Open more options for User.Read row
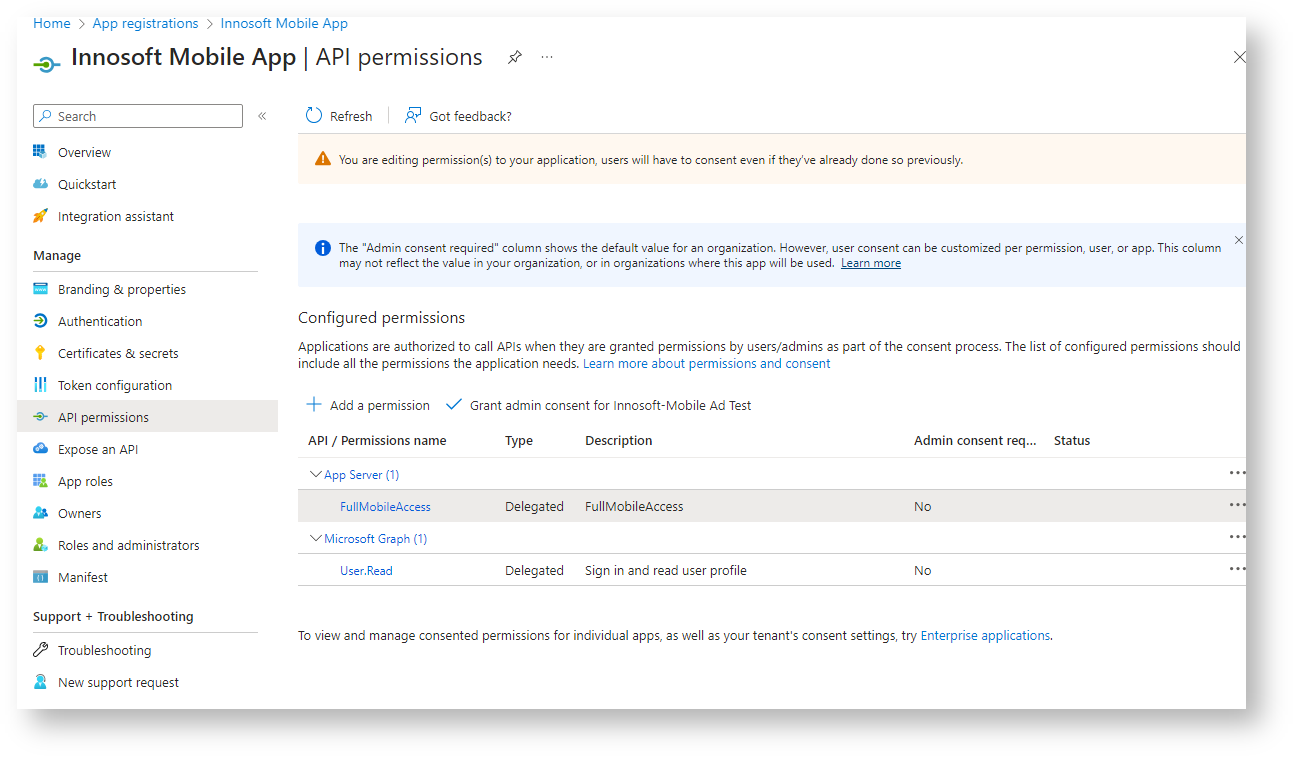Screen dimensions: 1294x757 [x=1237, y=570]
